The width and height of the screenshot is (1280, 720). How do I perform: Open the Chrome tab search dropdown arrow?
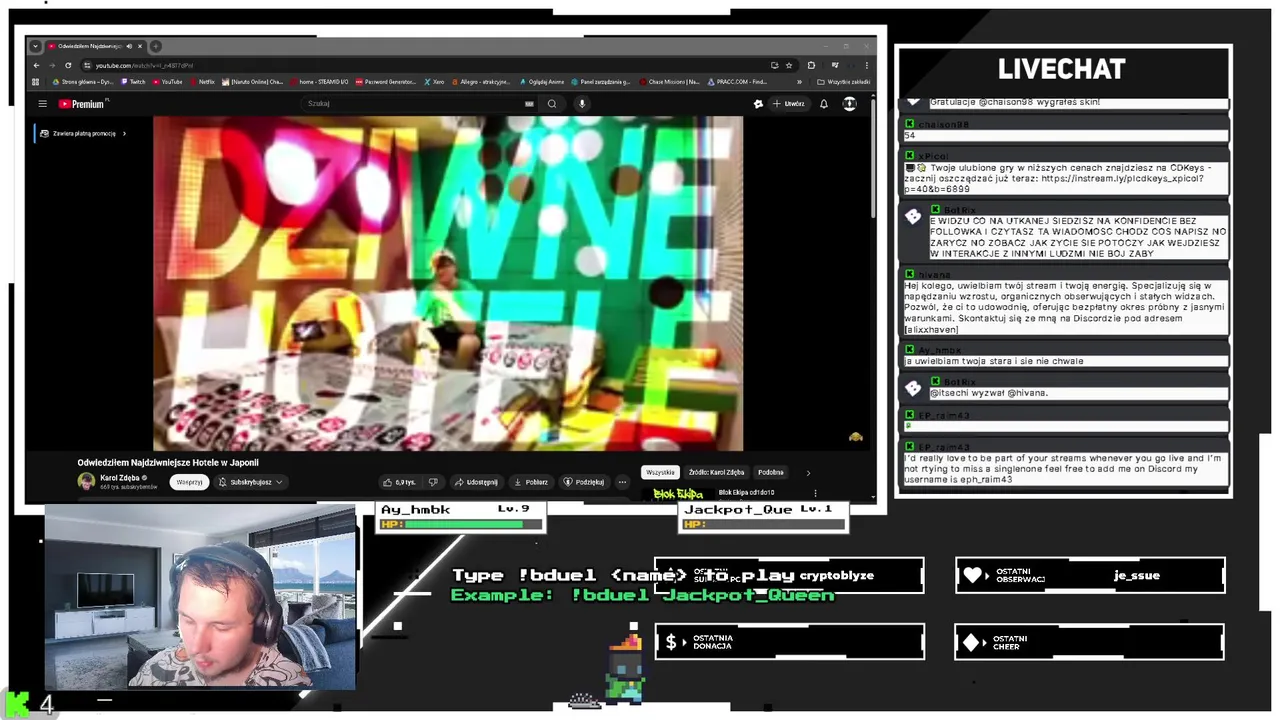36,46
